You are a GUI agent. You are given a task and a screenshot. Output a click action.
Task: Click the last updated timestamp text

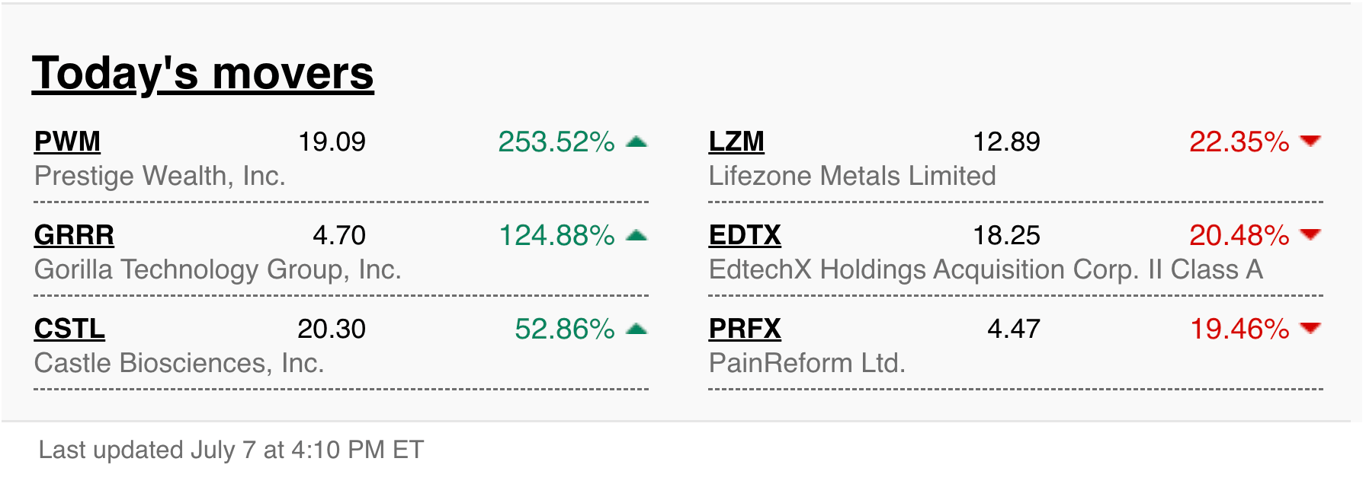click(231, 450)
